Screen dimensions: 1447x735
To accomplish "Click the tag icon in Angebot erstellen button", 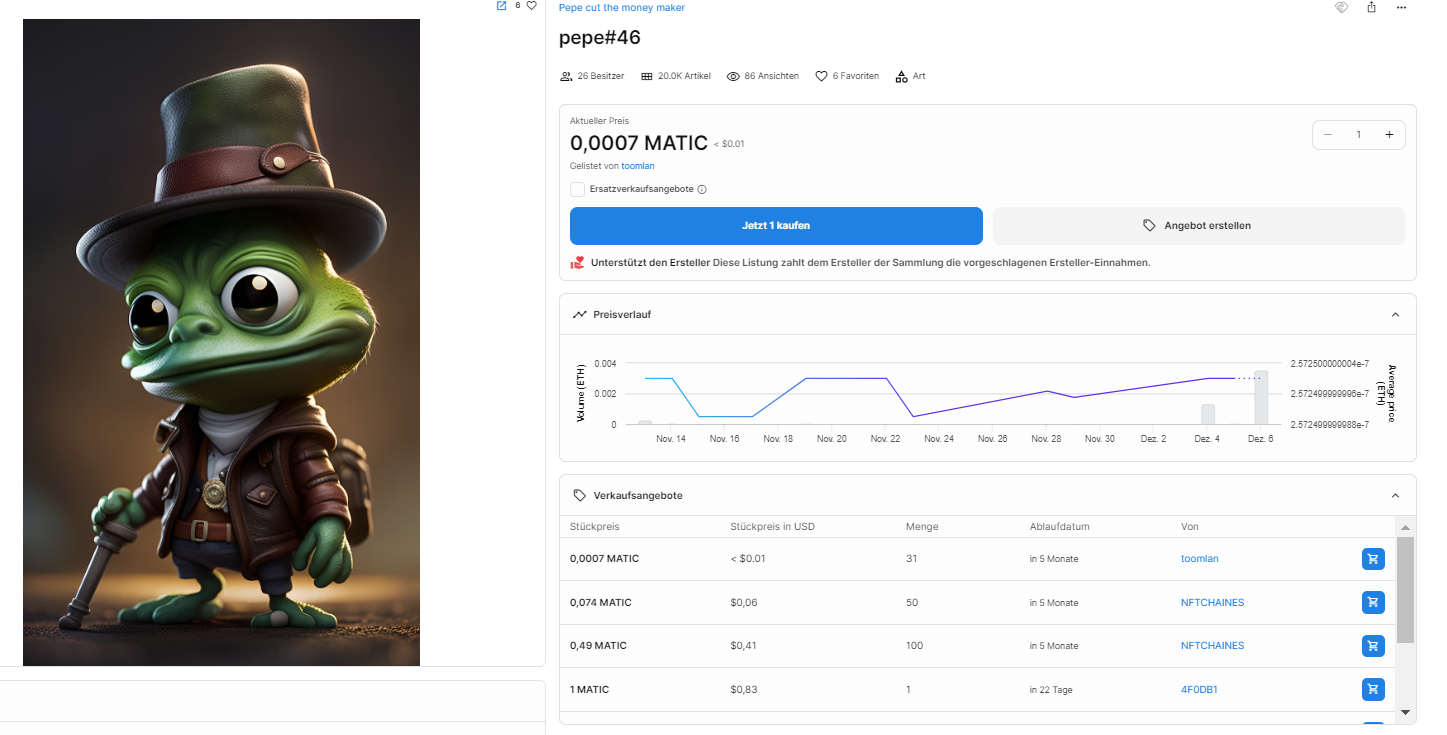I will click(x=1149, y=226).
